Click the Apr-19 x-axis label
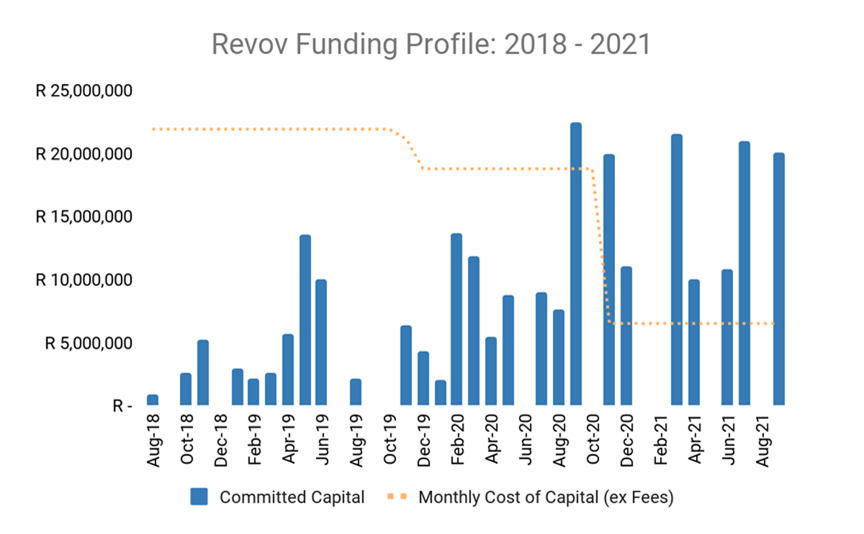The width and height of the screenshot is (864, 534). coord(289,439)
